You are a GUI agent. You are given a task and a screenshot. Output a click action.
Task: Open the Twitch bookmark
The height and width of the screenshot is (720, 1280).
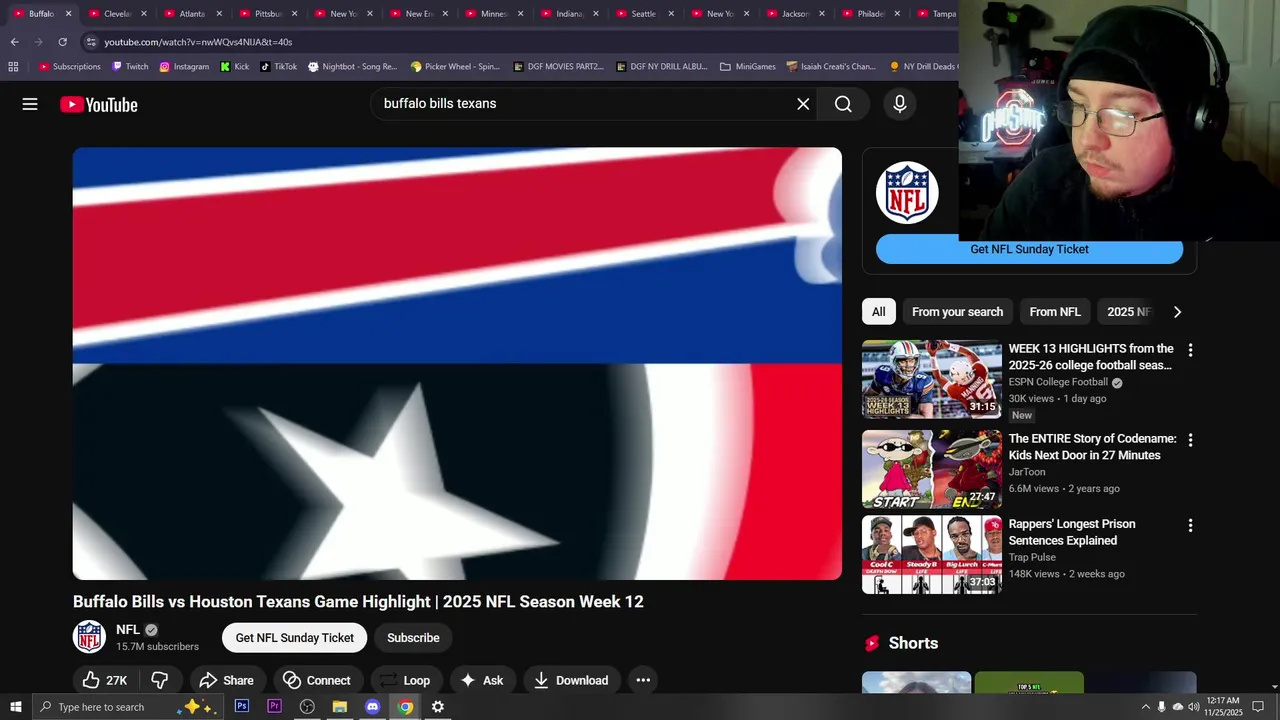[130, 67]
